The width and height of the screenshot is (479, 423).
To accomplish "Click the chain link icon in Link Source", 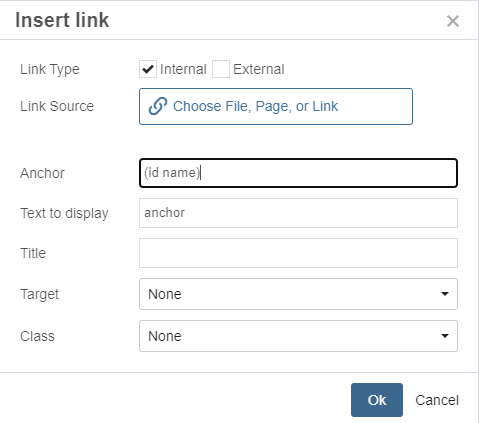I will tap(158, 106).
